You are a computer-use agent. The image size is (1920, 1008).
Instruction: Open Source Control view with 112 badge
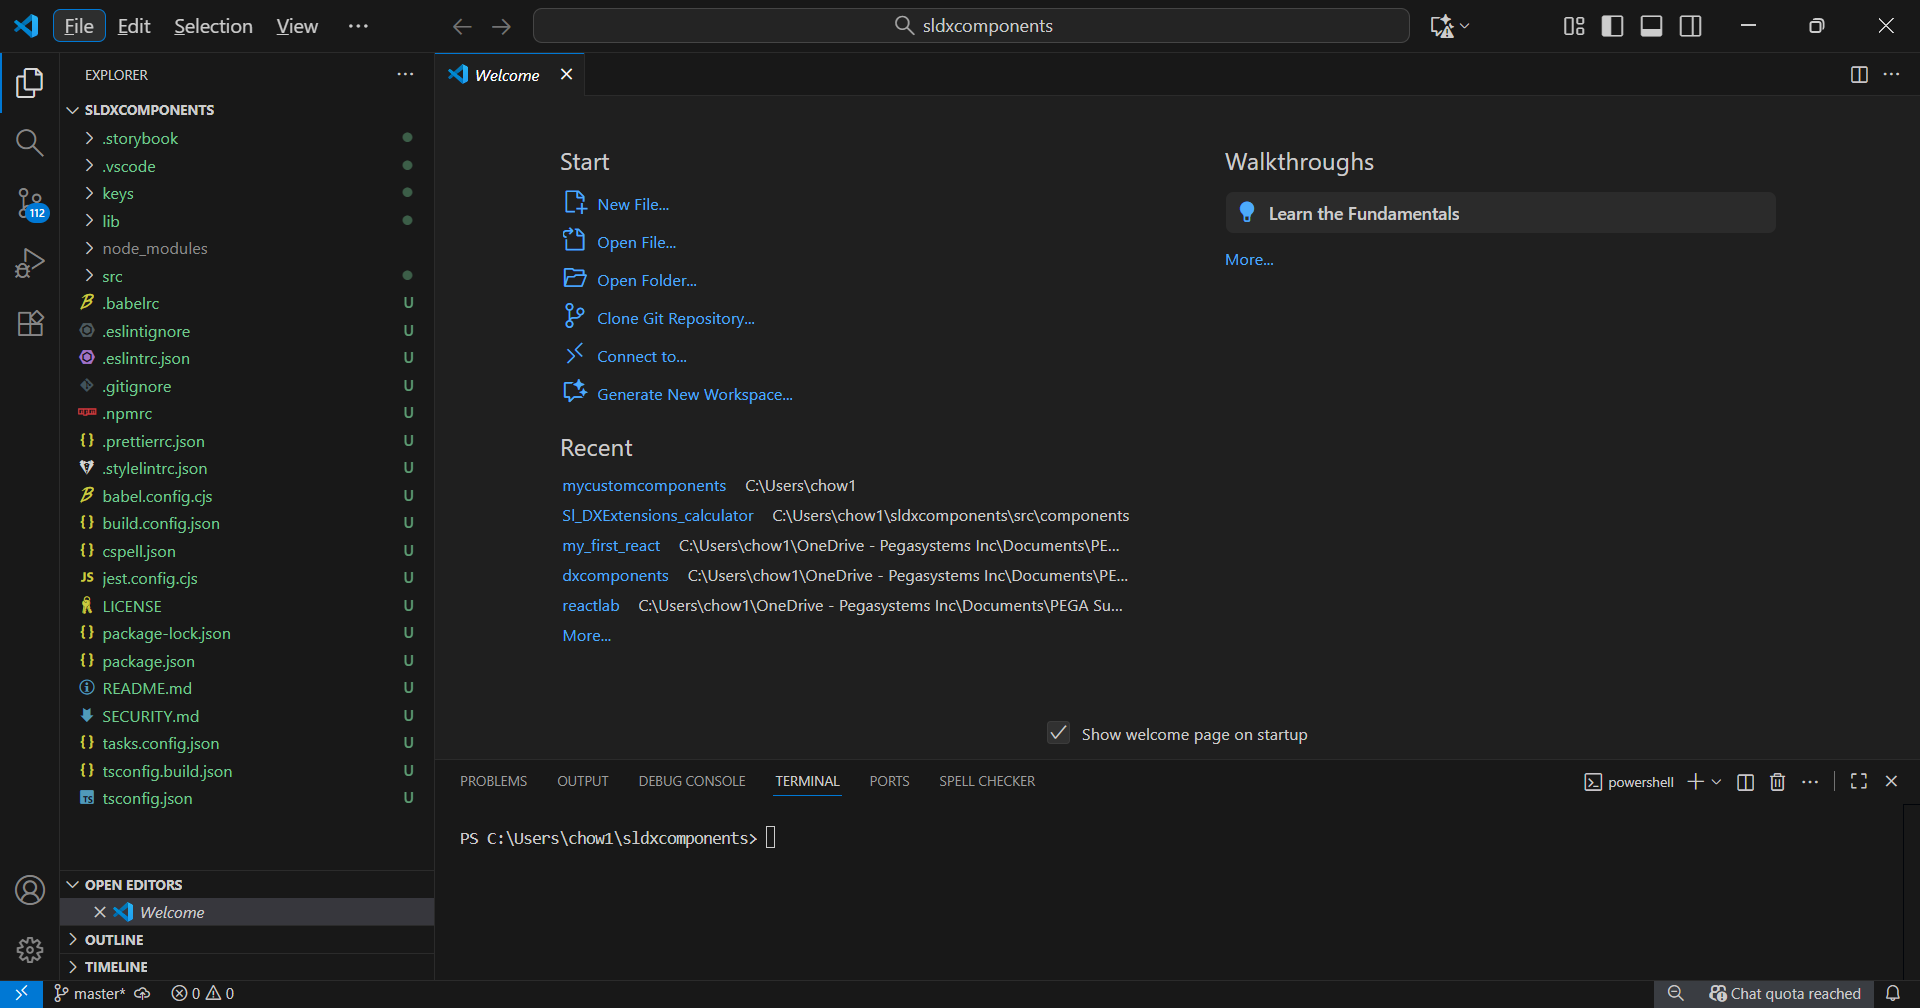click(29, 204)
